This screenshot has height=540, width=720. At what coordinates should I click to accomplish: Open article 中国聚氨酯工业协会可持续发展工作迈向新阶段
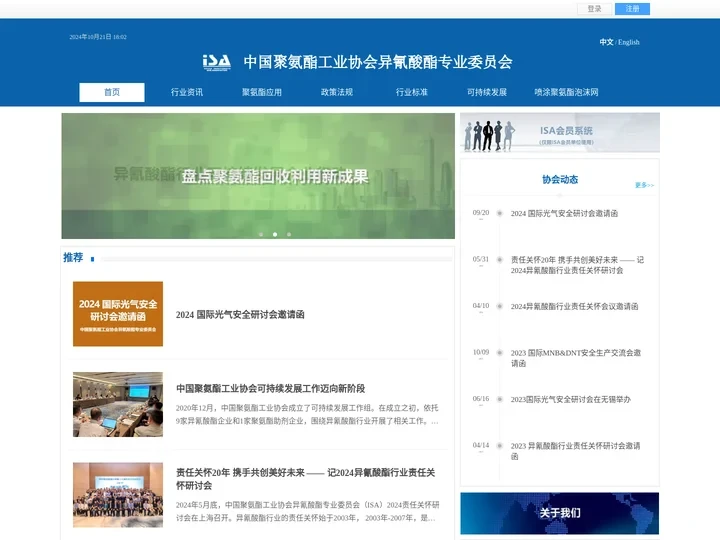point(270,388)
